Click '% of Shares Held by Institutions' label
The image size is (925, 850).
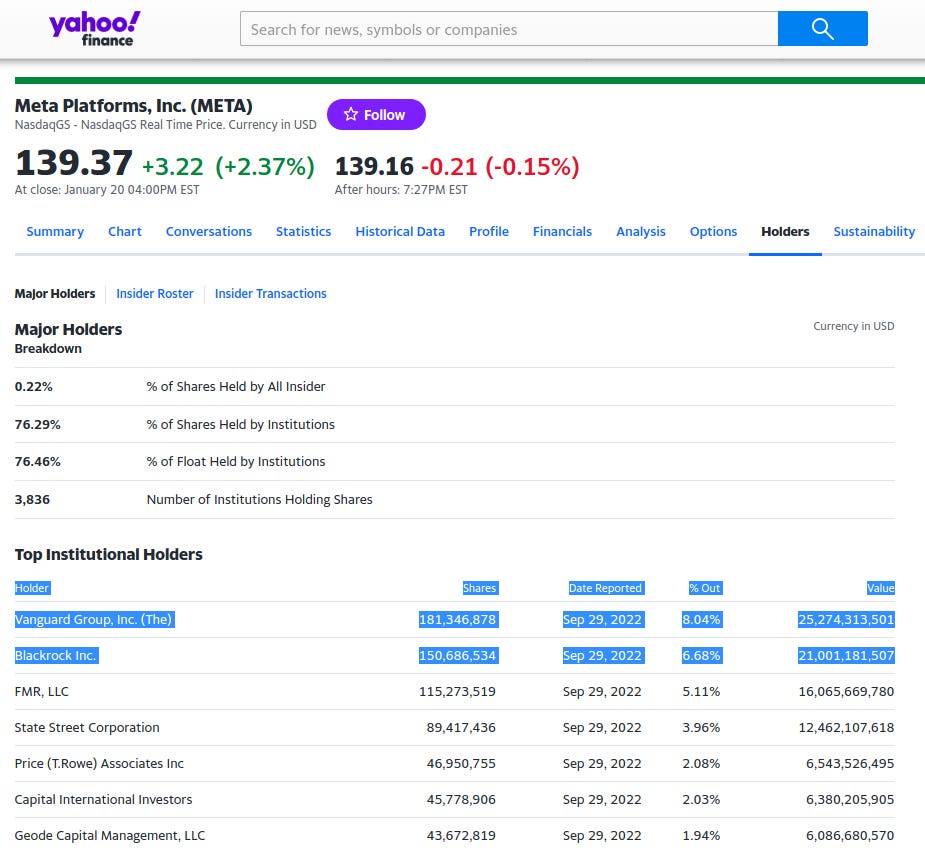point(241,424)
